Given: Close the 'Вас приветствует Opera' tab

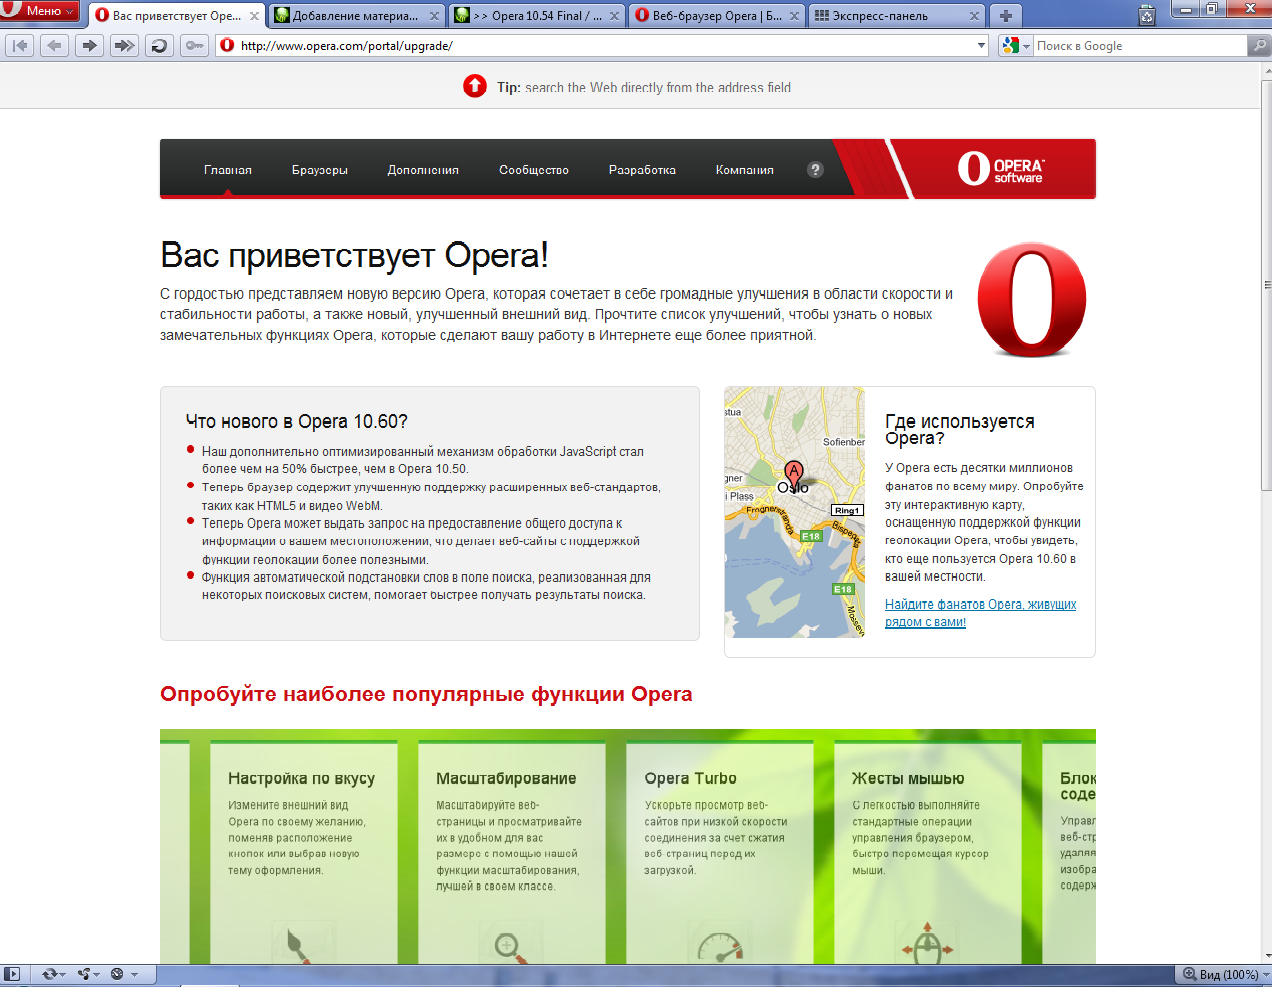Looking at the screenshot, I should (254, 16).
